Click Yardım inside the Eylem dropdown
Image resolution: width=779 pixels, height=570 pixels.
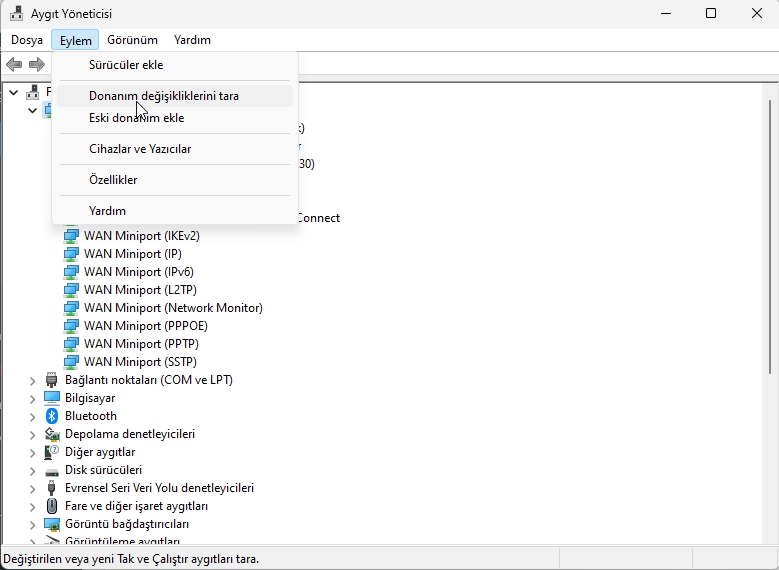point(175,211)
